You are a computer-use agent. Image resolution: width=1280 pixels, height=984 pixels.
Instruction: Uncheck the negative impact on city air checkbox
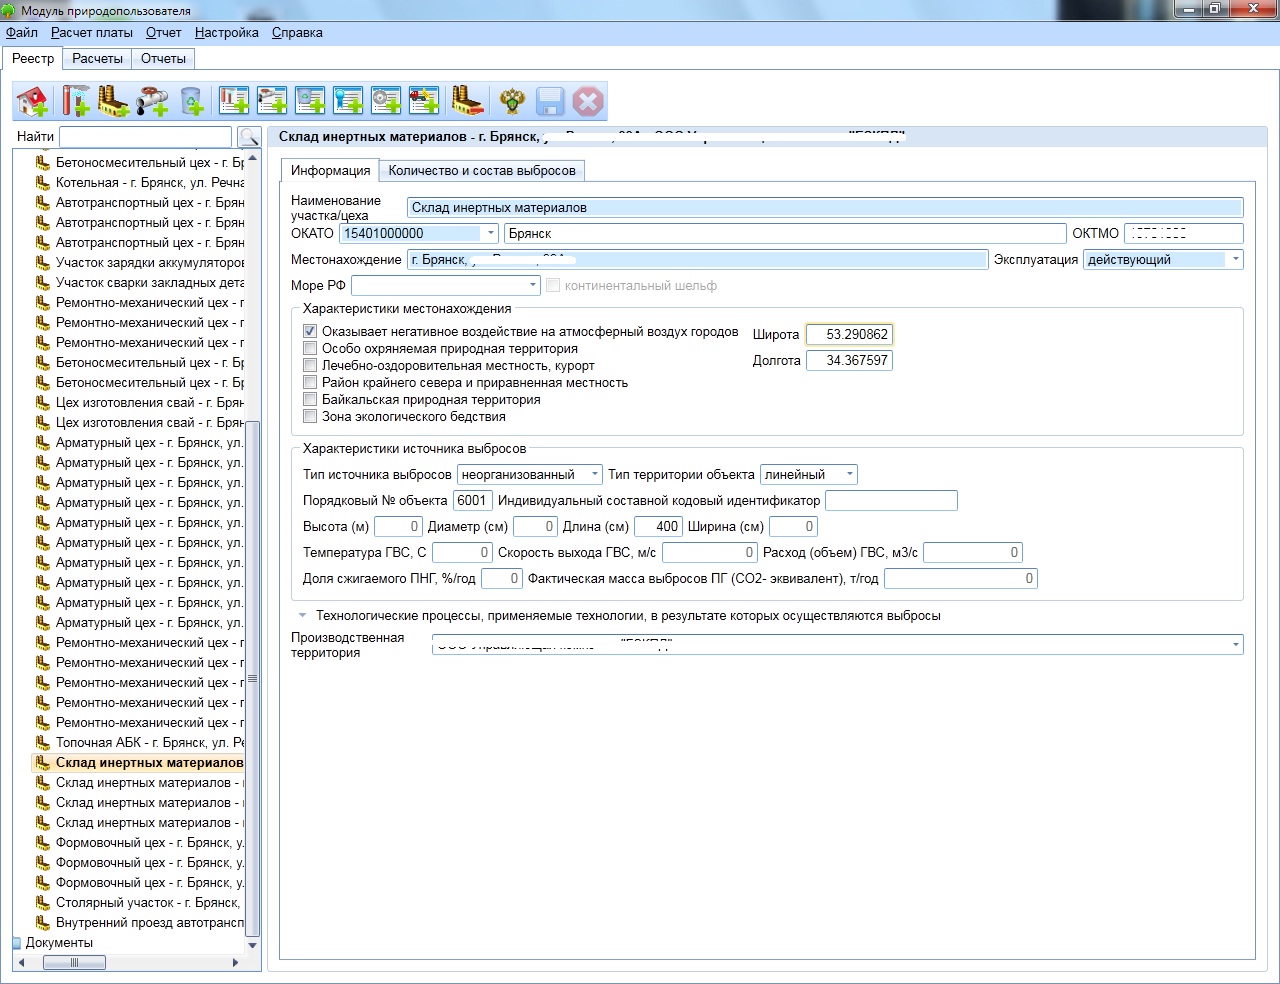pos(310,332)
